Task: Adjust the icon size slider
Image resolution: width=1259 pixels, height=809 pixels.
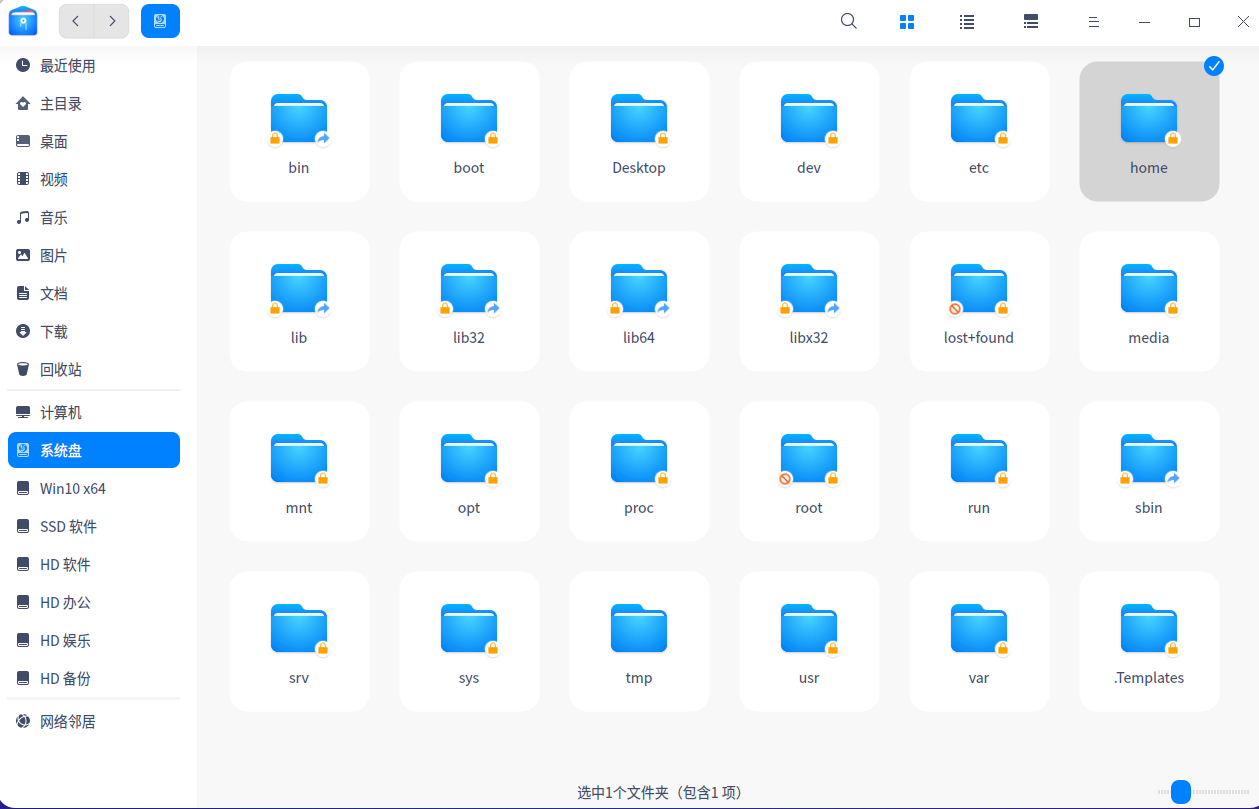Action: tap(1181, 792)
